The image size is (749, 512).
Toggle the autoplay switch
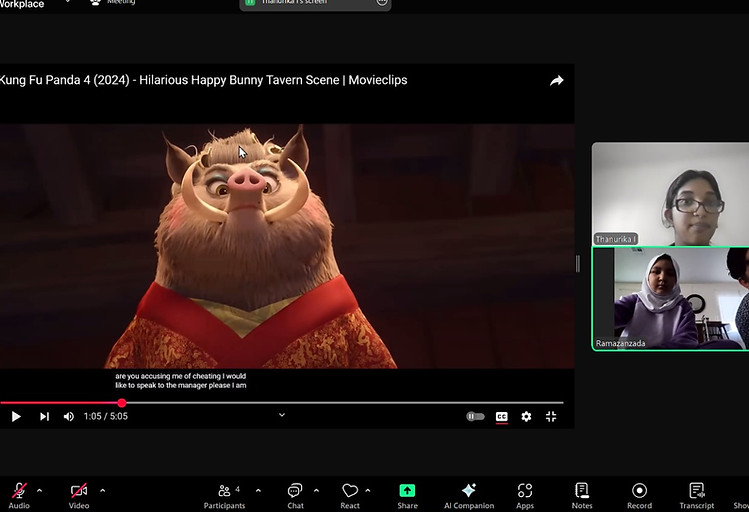click(x=475, y=416)
